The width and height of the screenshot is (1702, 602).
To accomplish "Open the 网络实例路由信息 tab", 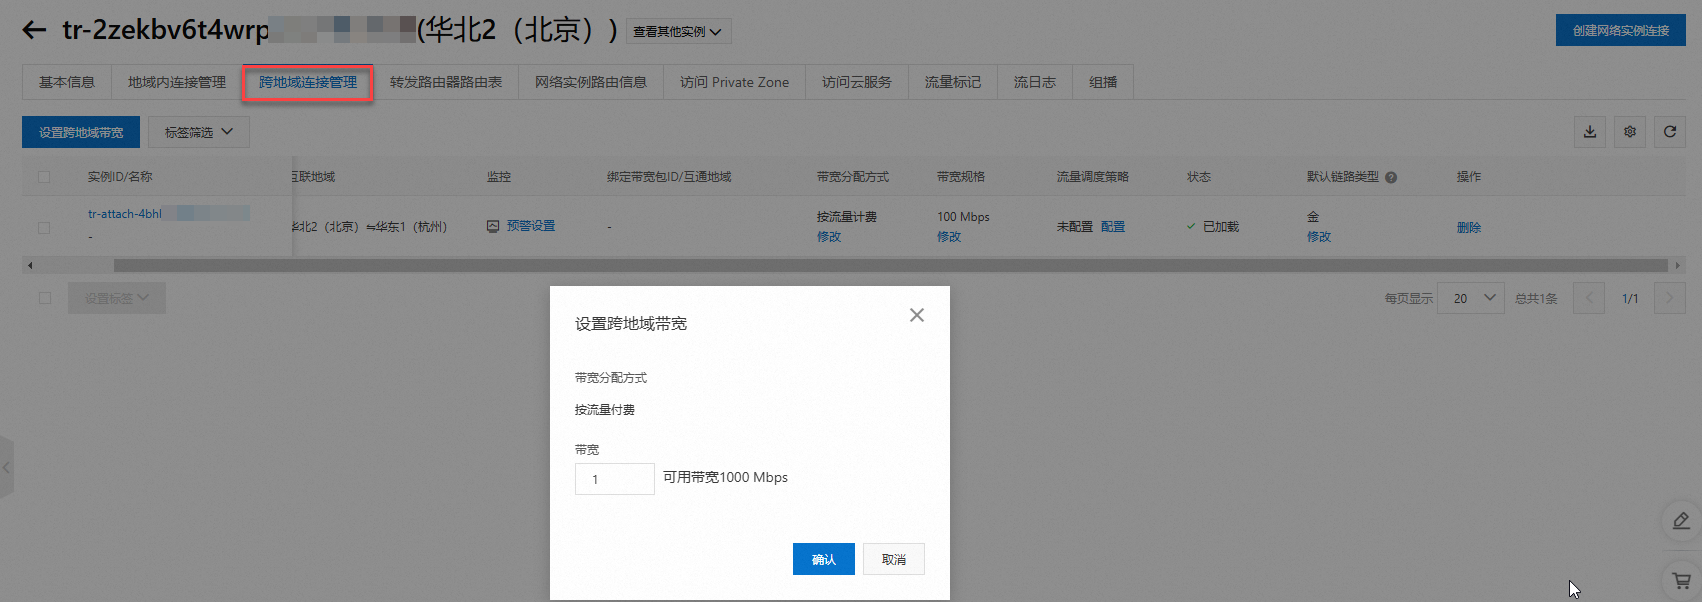I will 591,82.
